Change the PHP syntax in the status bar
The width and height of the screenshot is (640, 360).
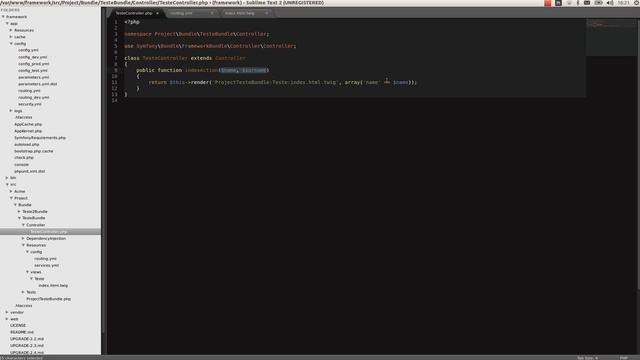624,358
